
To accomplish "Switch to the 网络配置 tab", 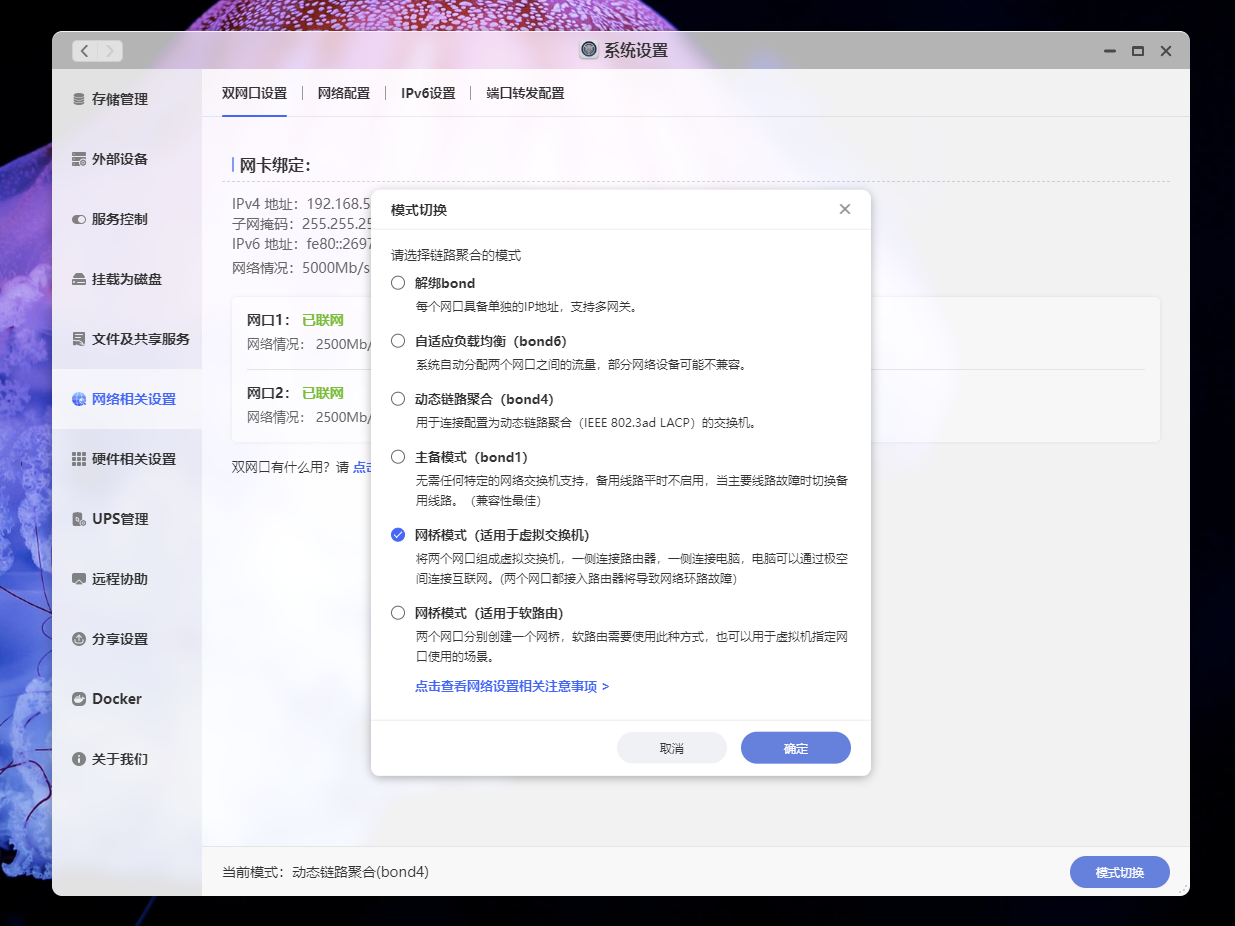I will pyautogui.click(x=343, y=92).
